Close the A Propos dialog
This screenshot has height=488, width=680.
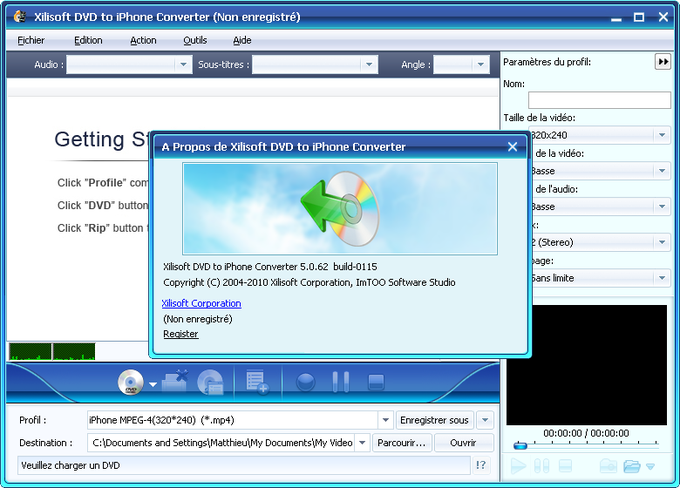tap(512, 147)
